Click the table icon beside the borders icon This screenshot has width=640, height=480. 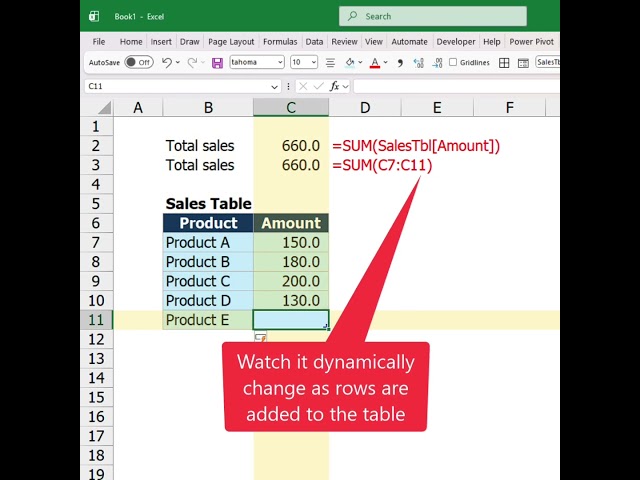coord(523,62)
